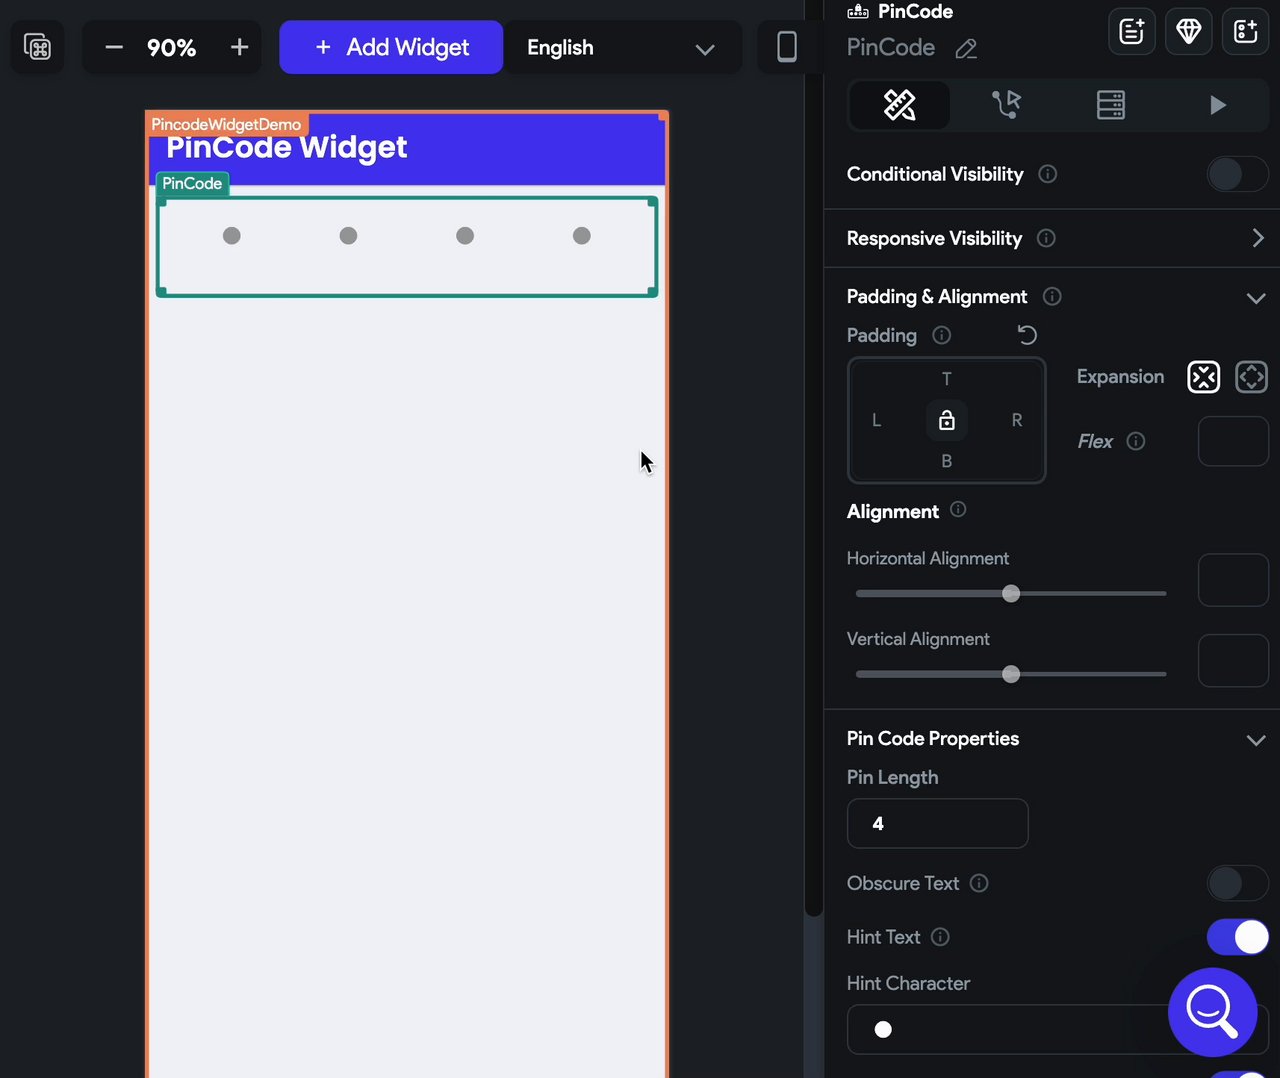The height and width of the screenshot is (1078, 1280).
Task: Click the Horizontal Alignment slider handle
Action: tap(1011, 593)
